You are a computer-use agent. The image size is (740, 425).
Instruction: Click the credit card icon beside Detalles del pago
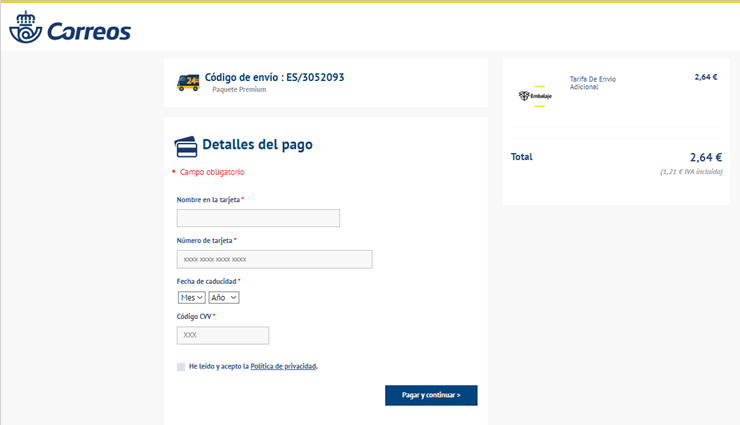point(186,146)
